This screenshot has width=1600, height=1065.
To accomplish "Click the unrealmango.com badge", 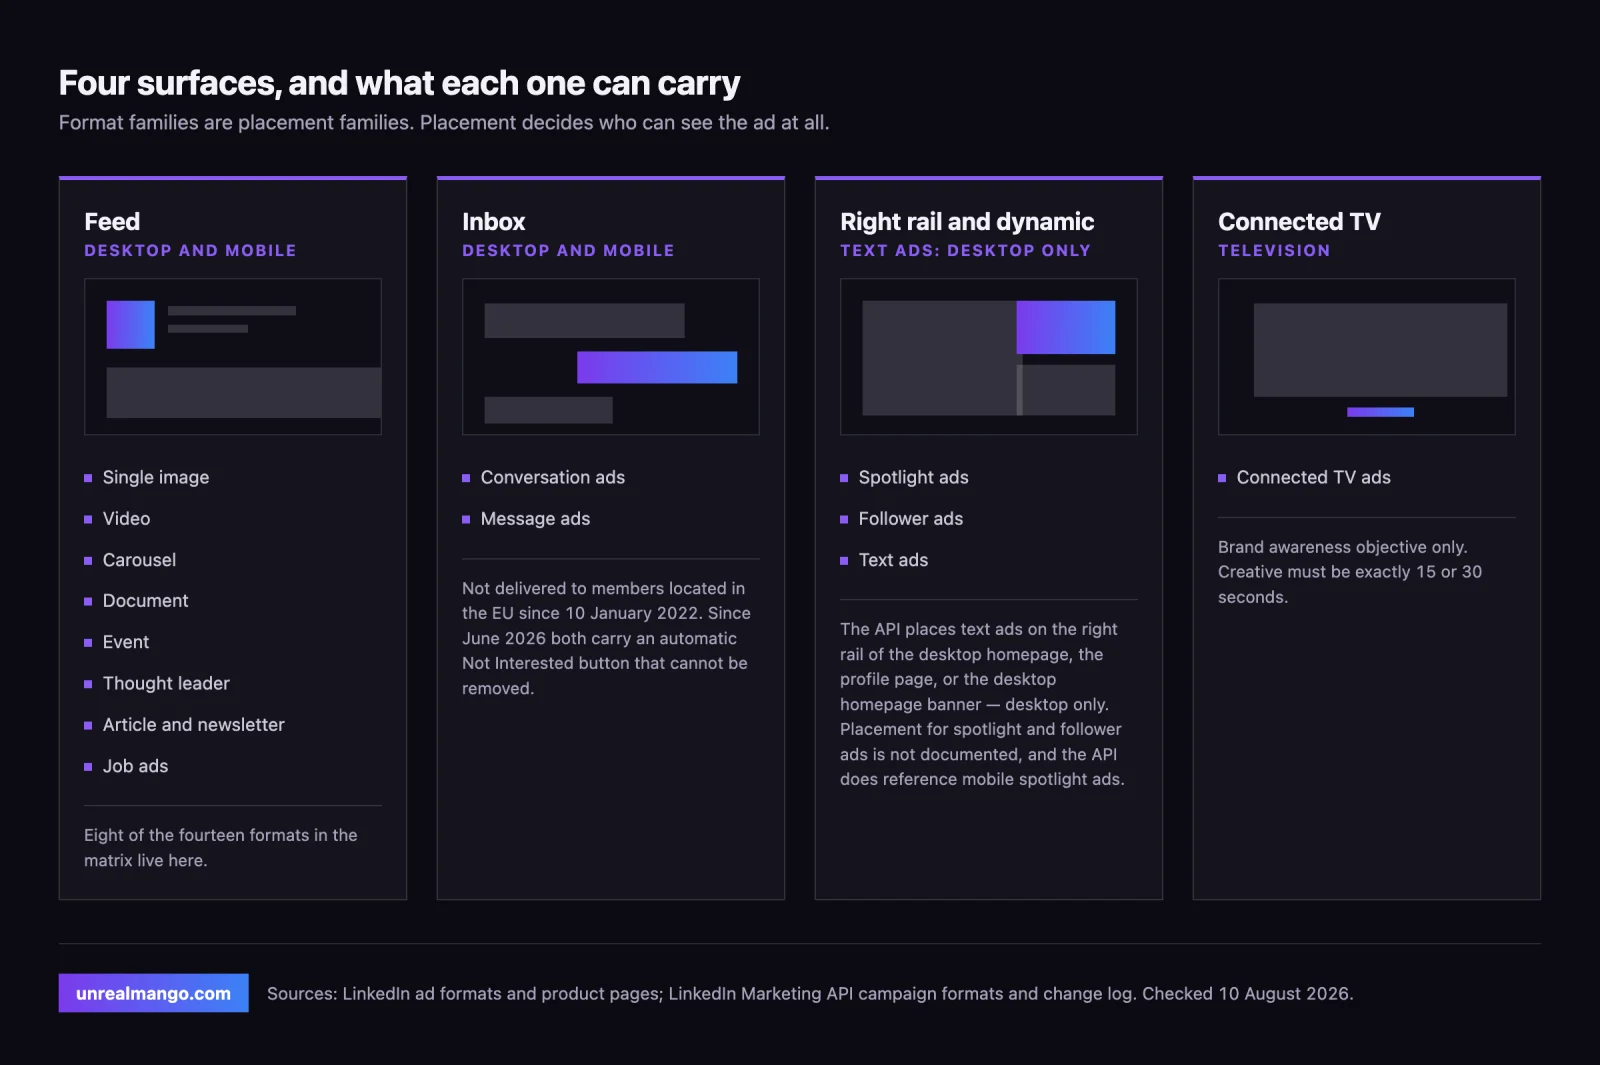I will click(x=153, y=993).
